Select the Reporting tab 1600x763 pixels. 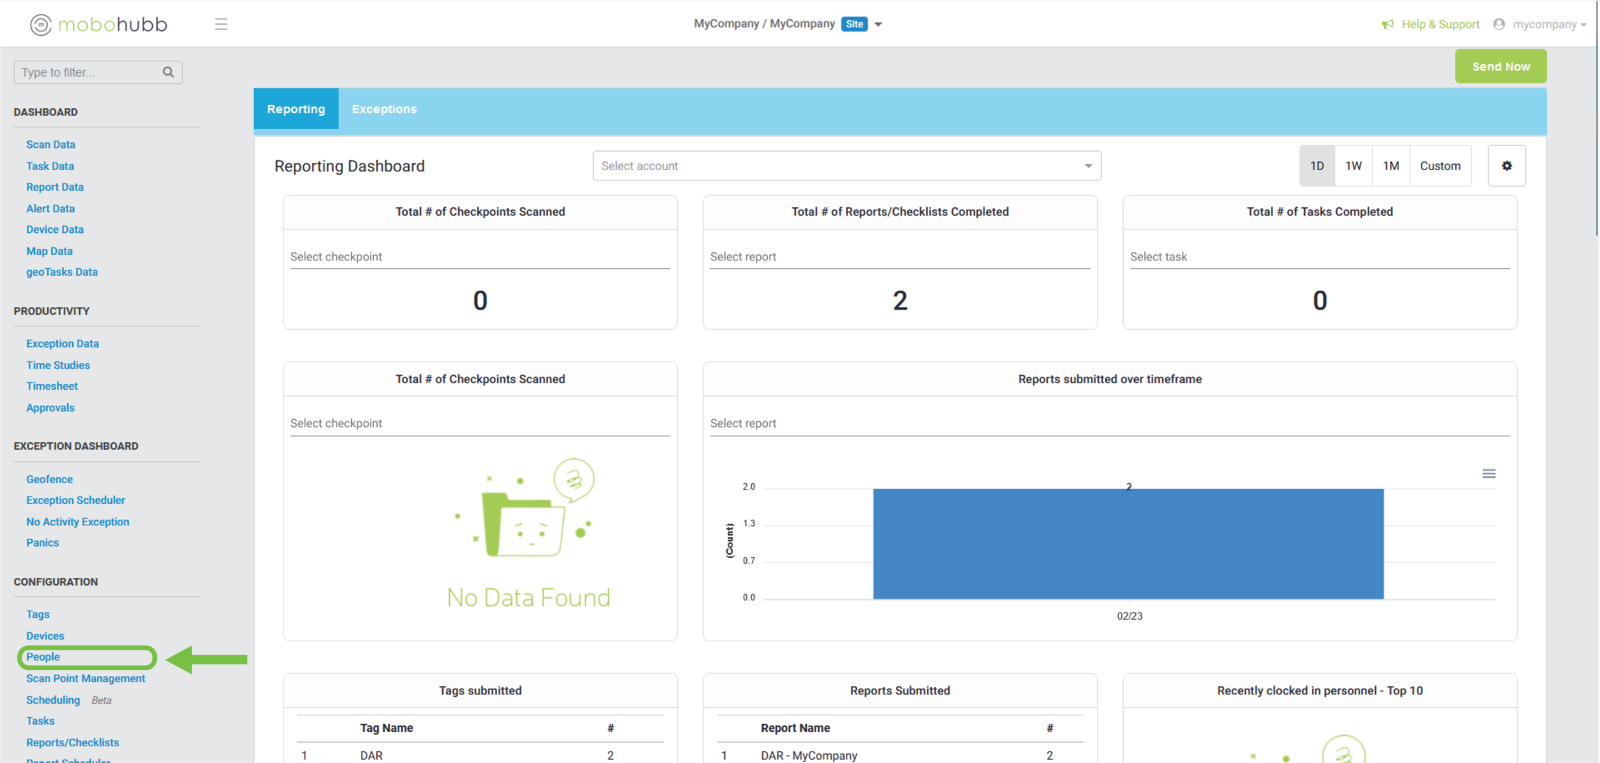tap(296, 109)
